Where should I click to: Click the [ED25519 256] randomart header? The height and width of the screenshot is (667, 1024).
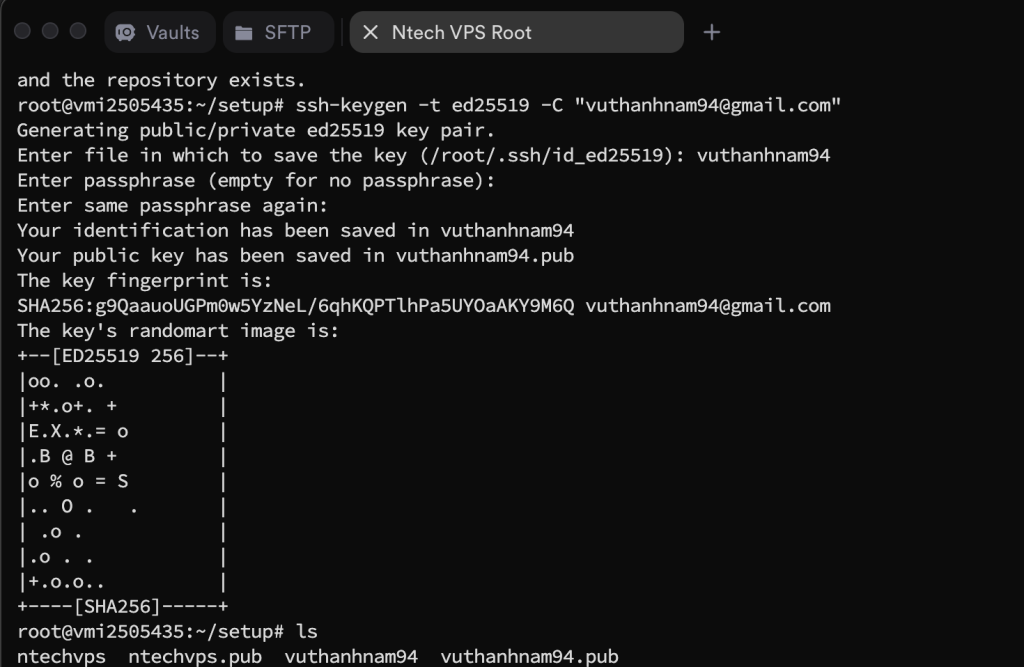[x=123, y=356]
